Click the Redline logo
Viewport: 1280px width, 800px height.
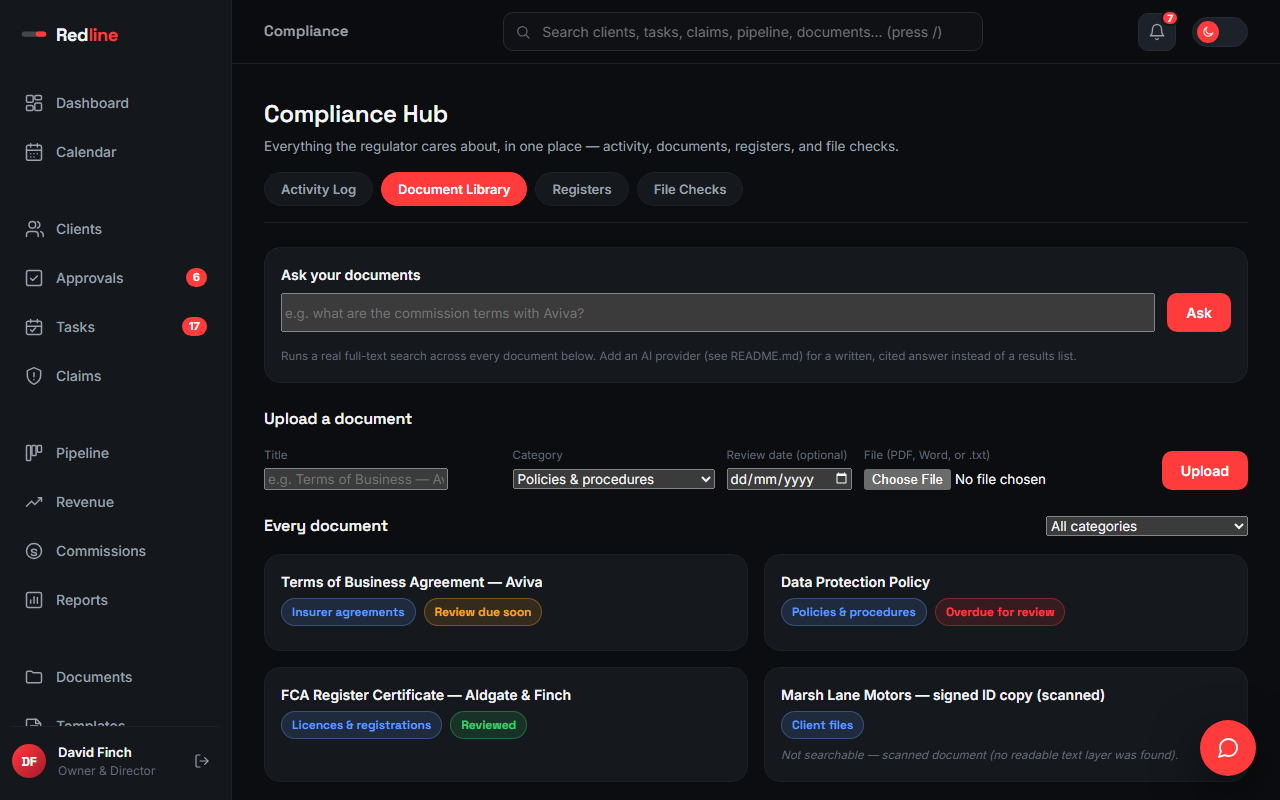(70, 35)
